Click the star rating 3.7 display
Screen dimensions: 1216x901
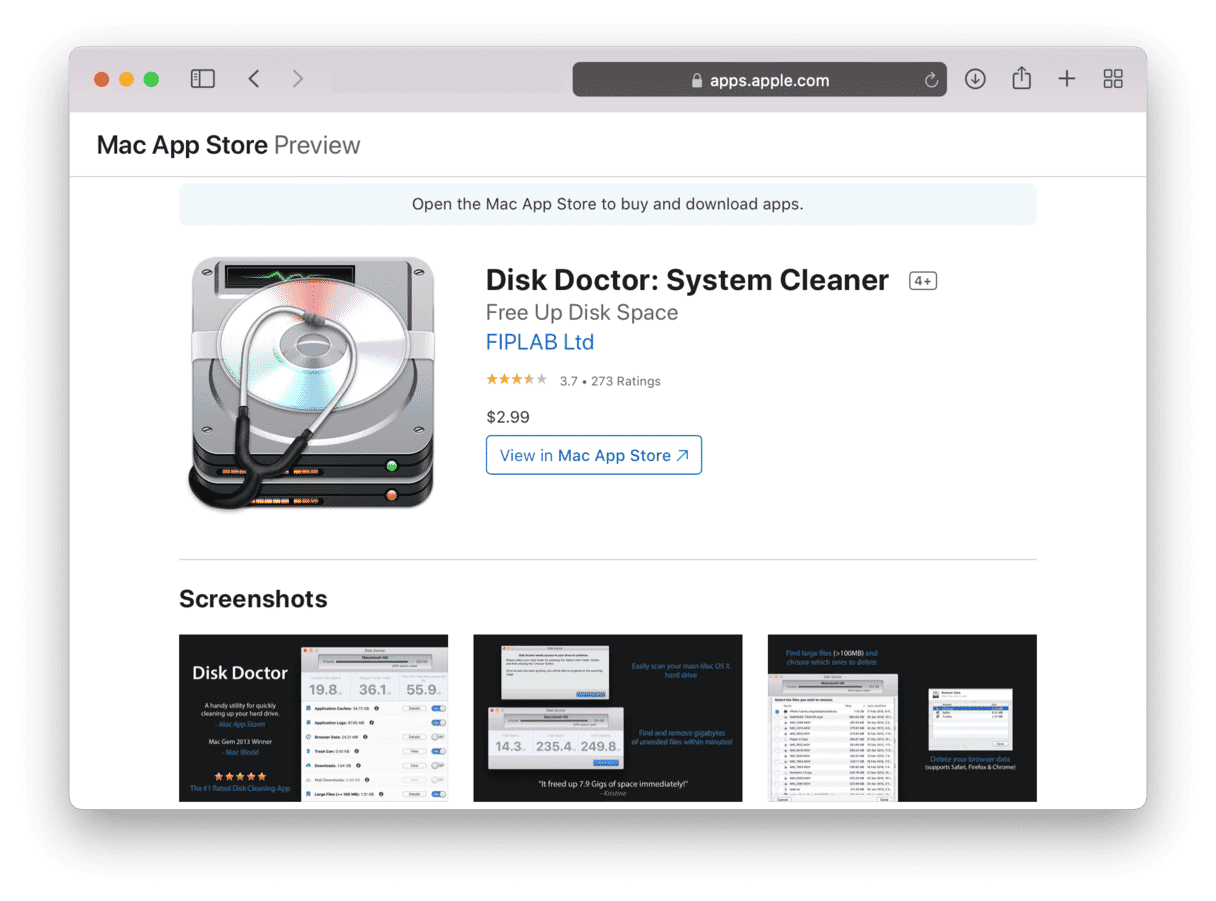click(516, 380)
